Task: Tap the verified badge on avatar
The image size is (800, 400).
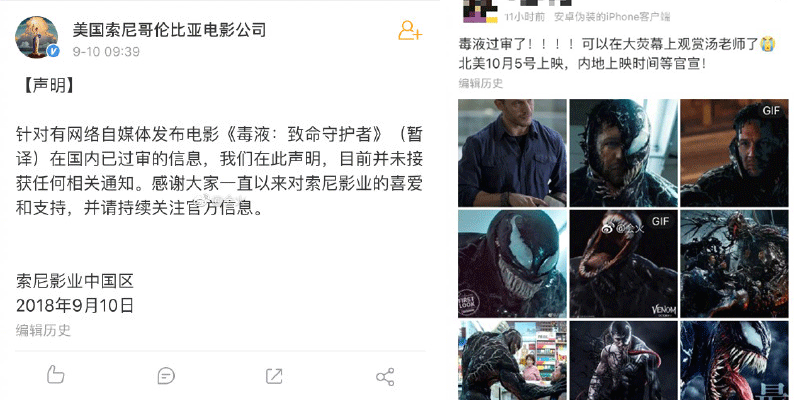Action: pos(53,51)
